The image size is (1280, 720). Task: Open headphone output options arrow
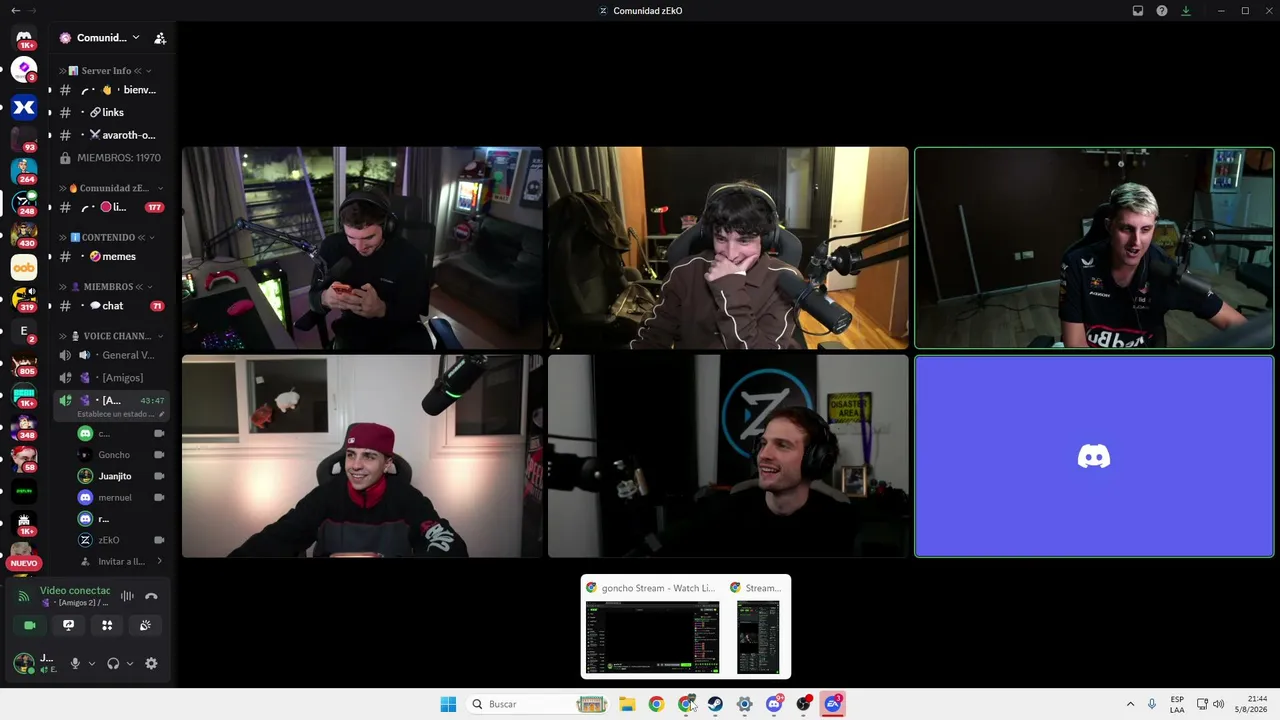point(130,663)
